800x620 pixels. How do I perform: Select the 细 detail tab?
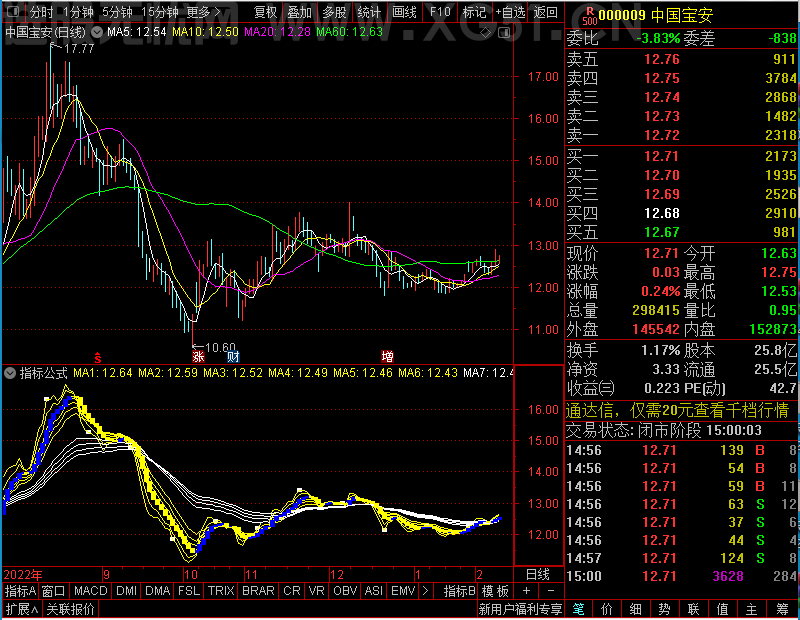(635, 609)
